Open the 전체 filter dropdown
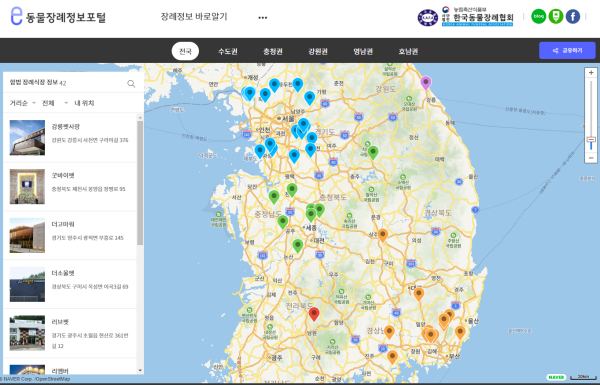 [x=55, y=103]
